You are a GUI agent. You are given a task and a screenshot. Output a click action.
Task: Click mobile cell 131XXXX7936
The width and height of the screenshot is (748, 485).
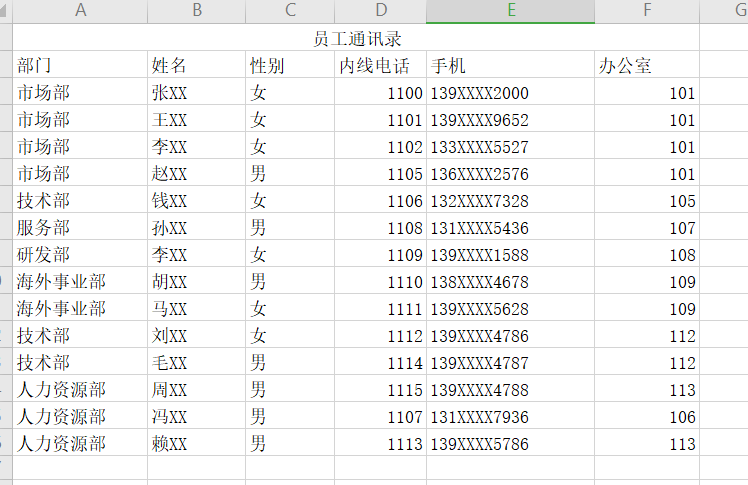coord(510,415)
